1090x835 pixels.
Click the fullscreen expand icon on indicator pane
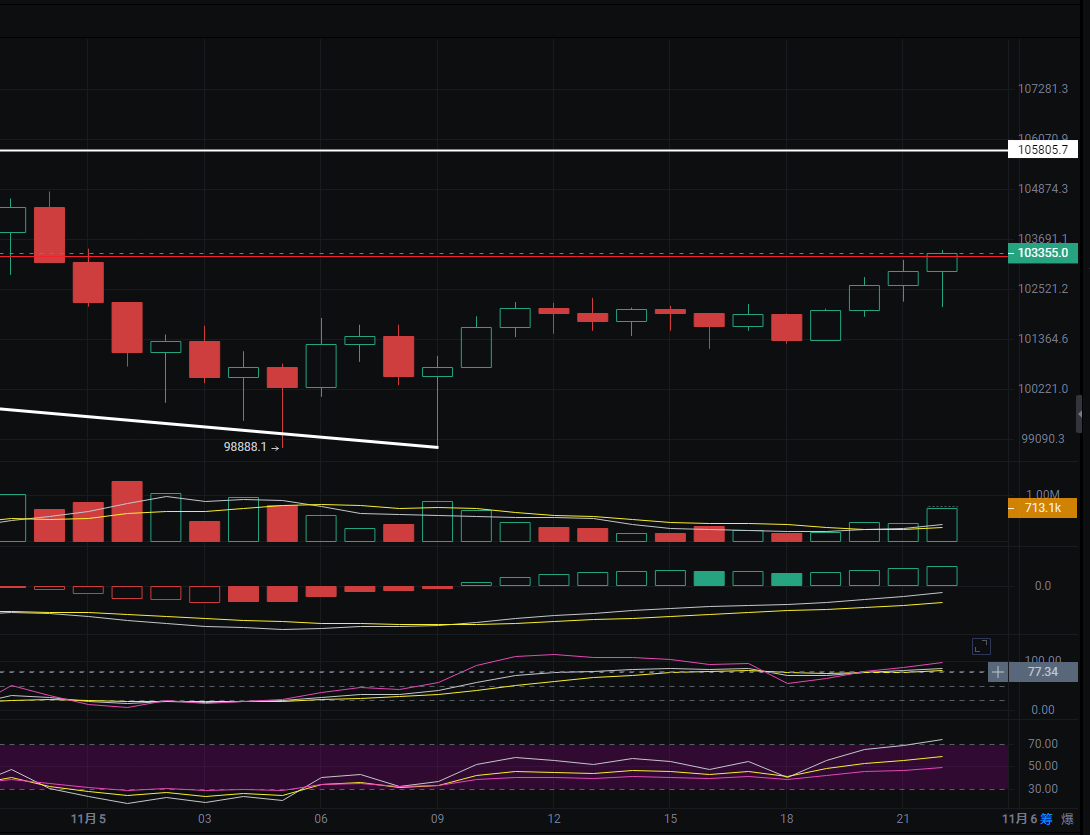(981, 646)
